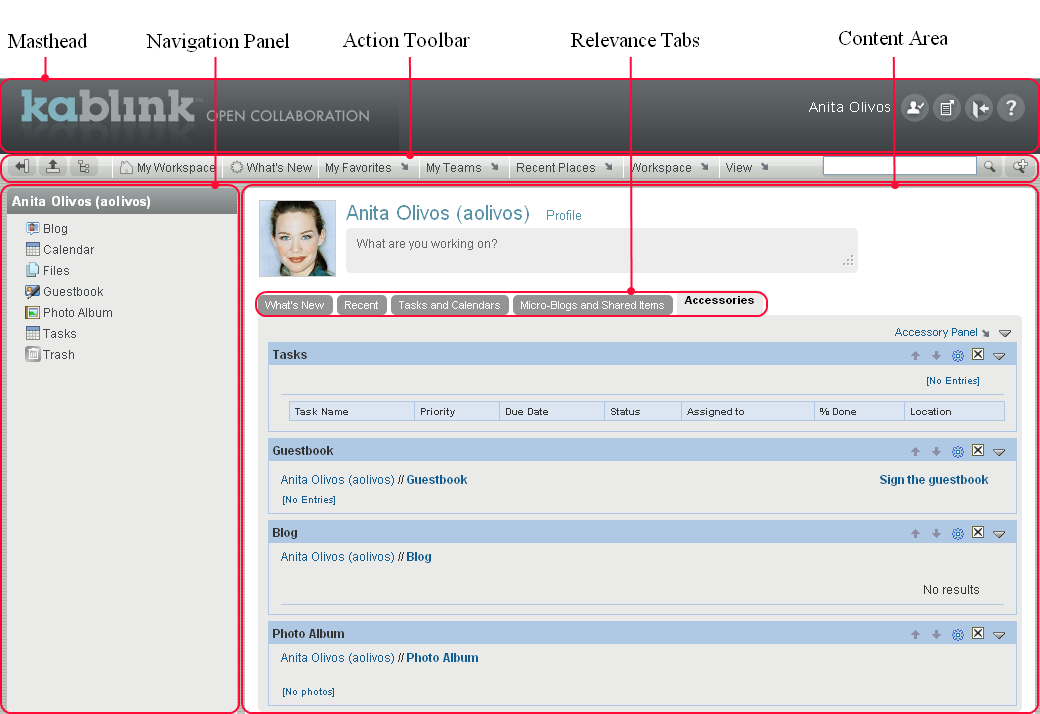Open the workspace tree icon in toolbar
This screenshot has width=1040, height=714.
(x=84, y=167)
